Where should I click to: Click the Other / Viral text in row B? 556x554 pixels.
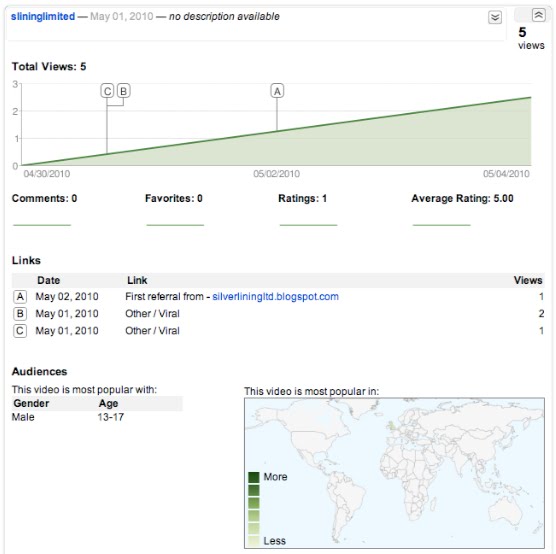(152, 314)
